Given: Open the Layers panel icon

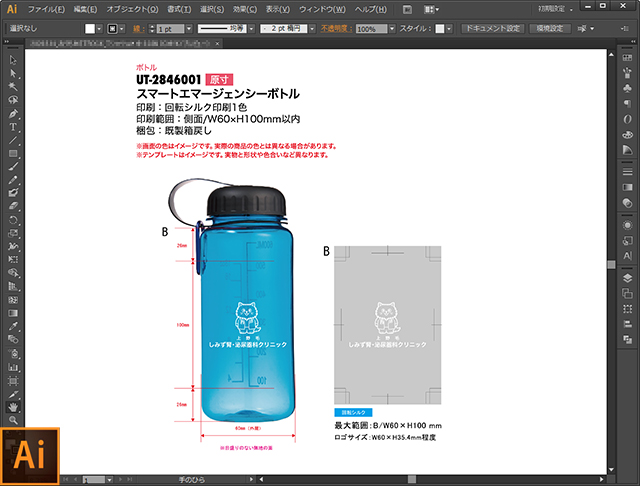Looking at the screenshot, I should pyautogui.click(x=627, y=278).
